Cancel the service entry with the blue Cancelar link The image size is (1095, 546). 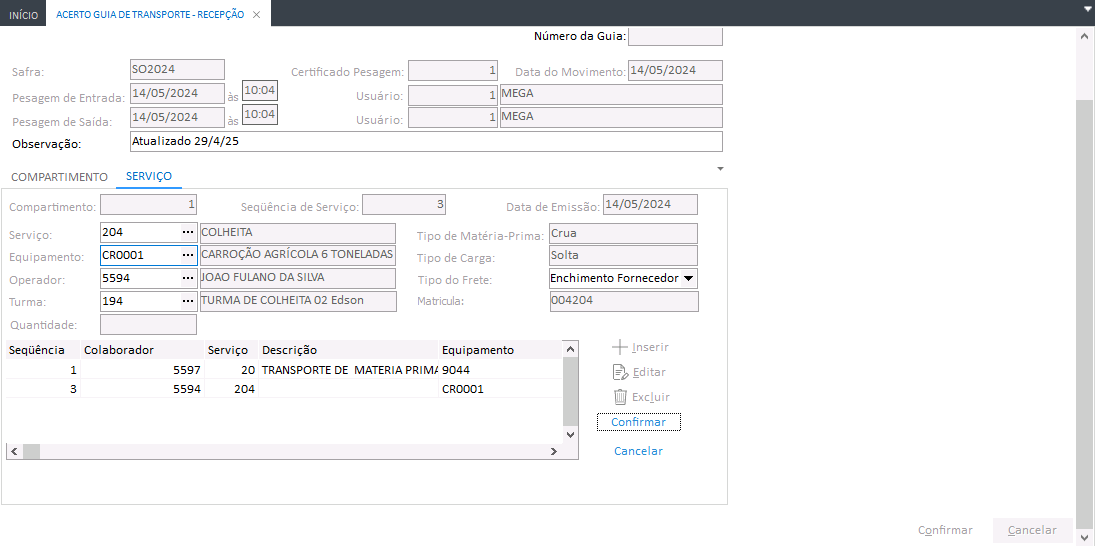click(x=638, y=451)
